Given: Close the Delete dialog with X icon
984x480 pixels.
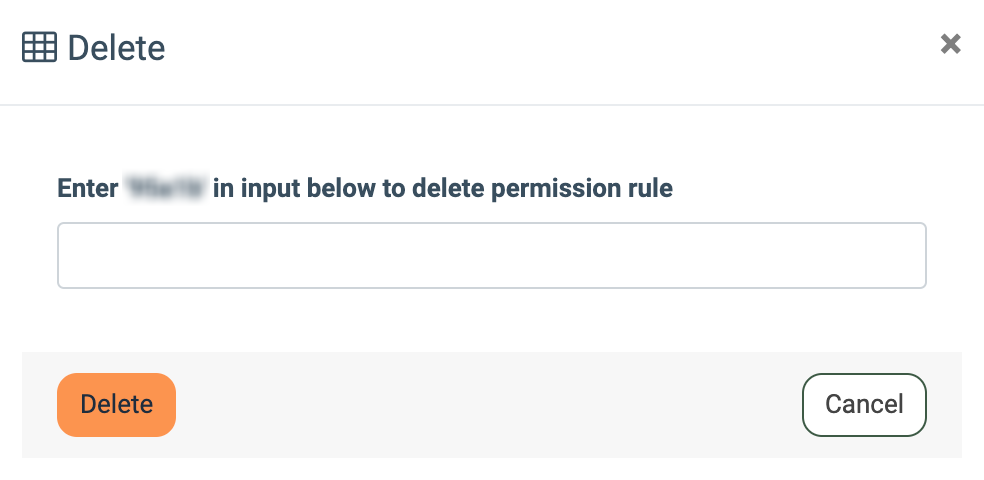Looking at the screenshot, I should tap(950, 44).
